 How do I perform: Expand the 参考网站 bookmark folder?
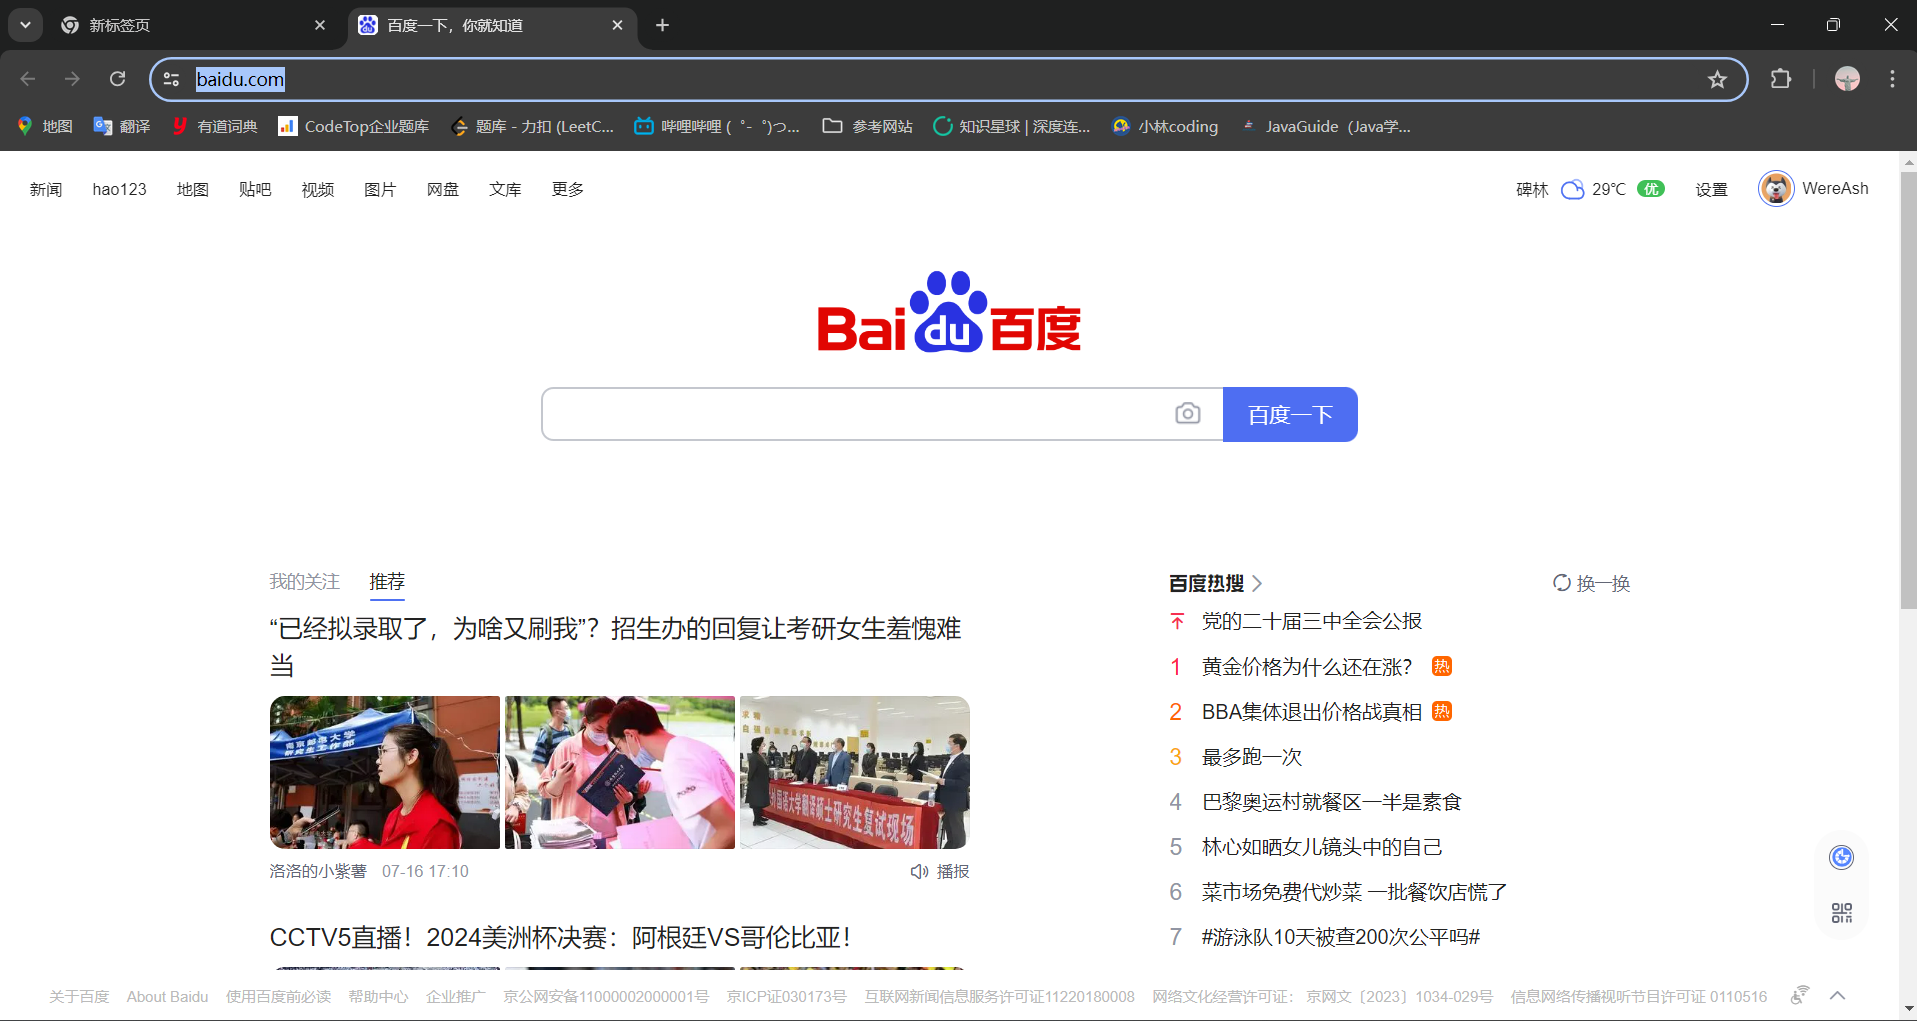point(867,126)
